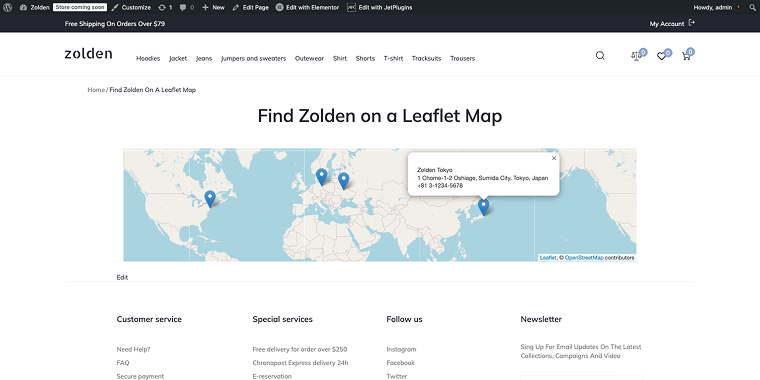Go to Home breadcrumb link

tap(96, 90)
